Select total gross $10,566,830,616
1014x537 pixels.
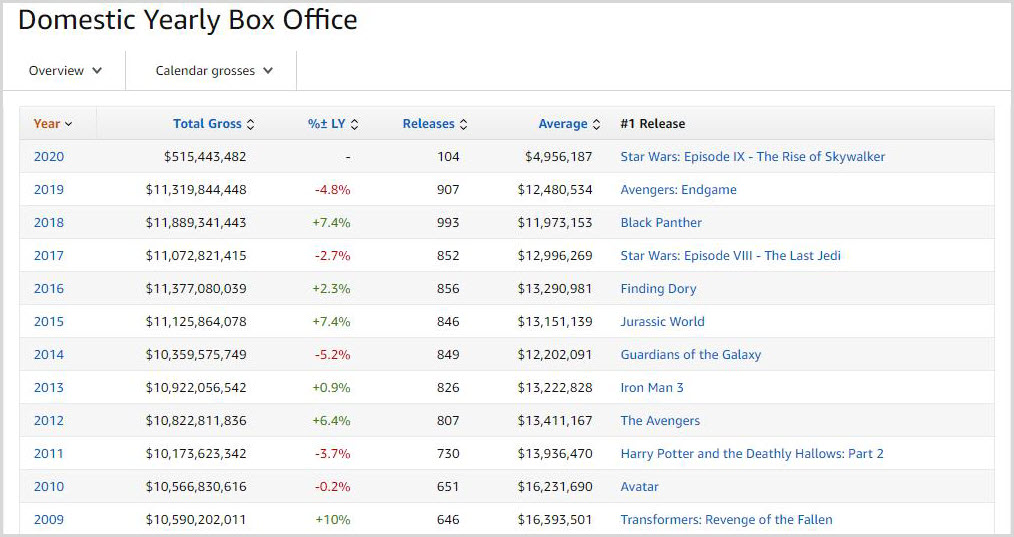pyautogui.click(x=196, y=487)
